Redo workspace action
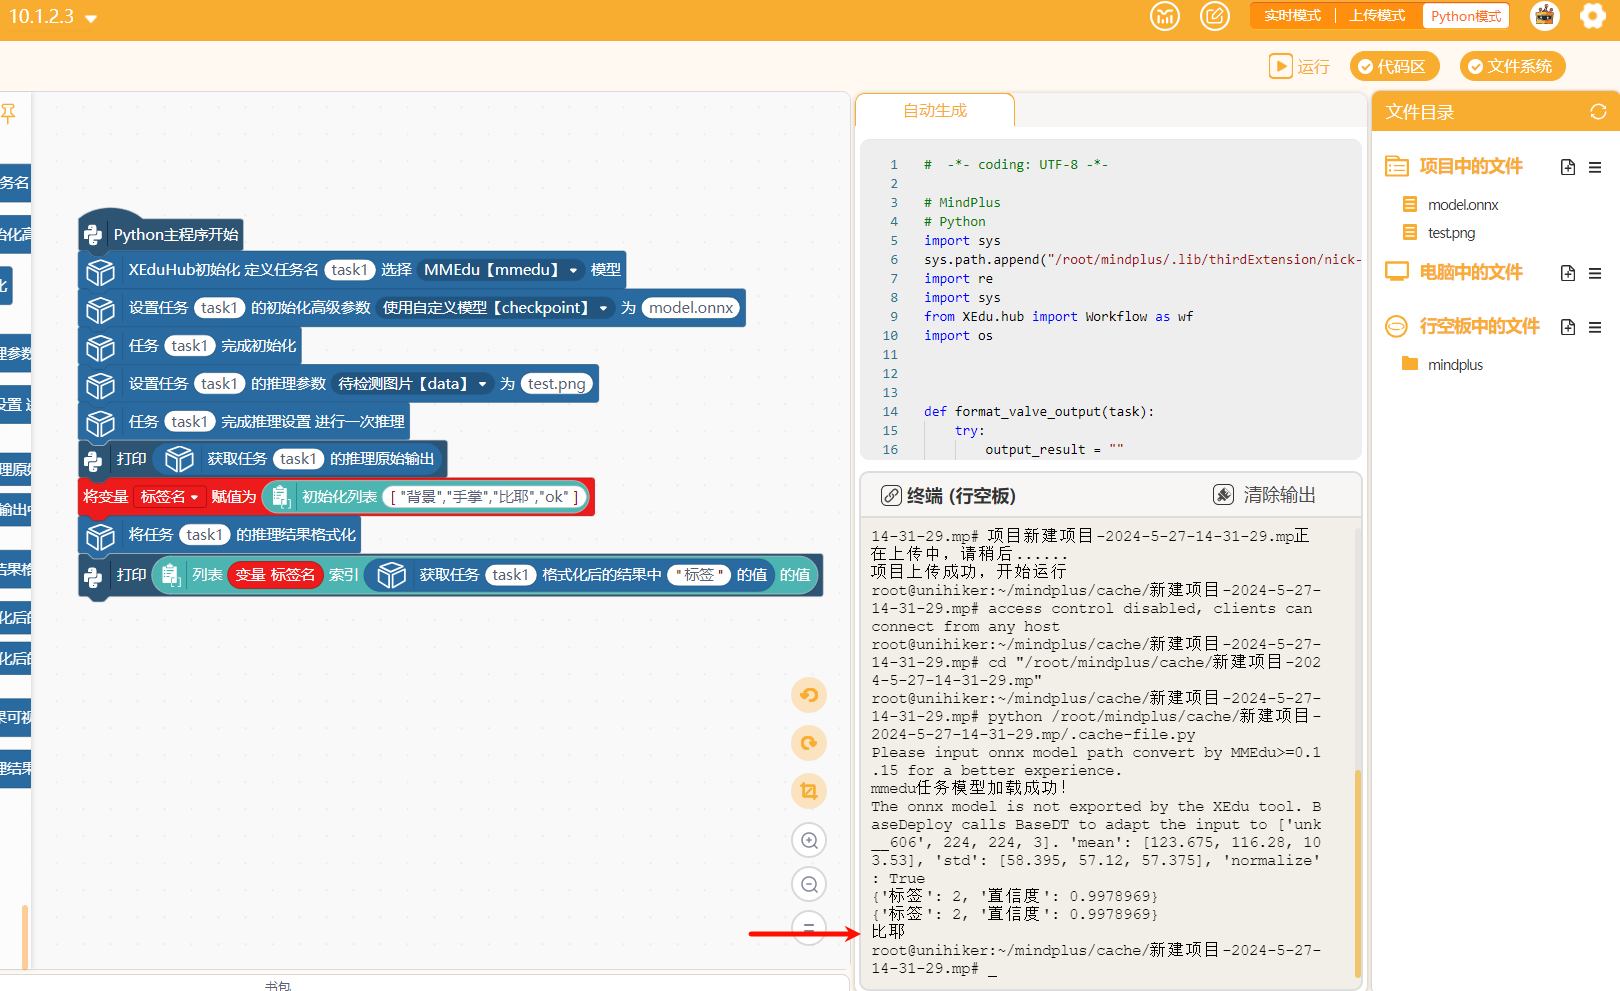Viewport: 1620px width, 991px height. click(809, 743)
